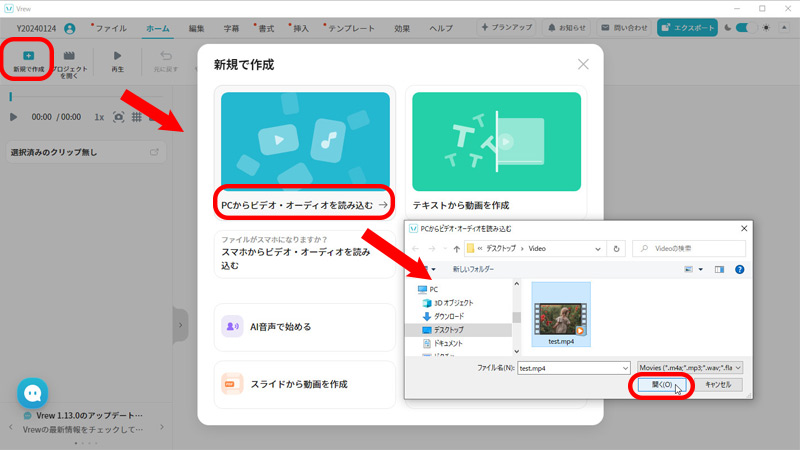Image resolution: width=800 pixels, height=450 pixels.
Task: Click the 選択済みのクリップ無し popout icon
Action: (x=154, y=152)
